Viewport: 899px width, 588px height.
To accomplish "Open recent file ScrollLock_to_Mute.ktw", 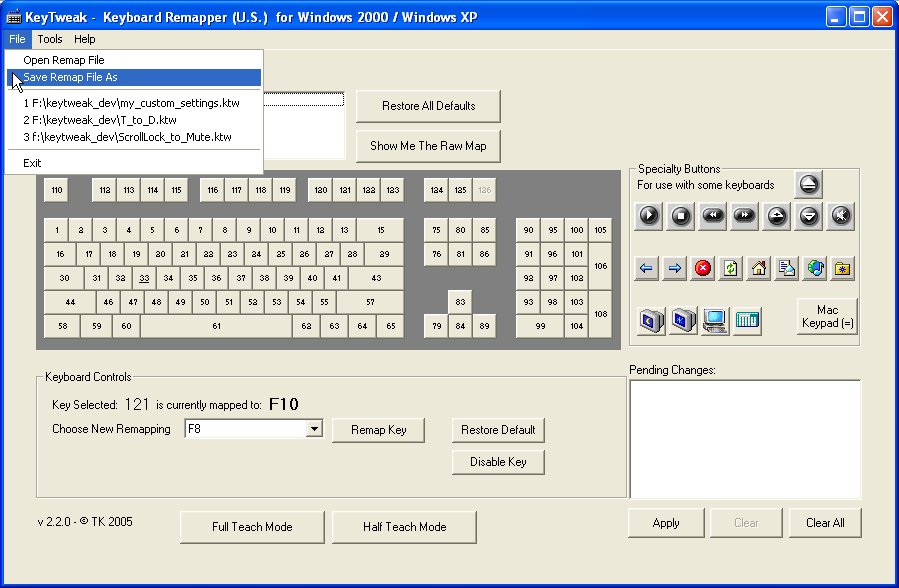I will click(134, 137).
